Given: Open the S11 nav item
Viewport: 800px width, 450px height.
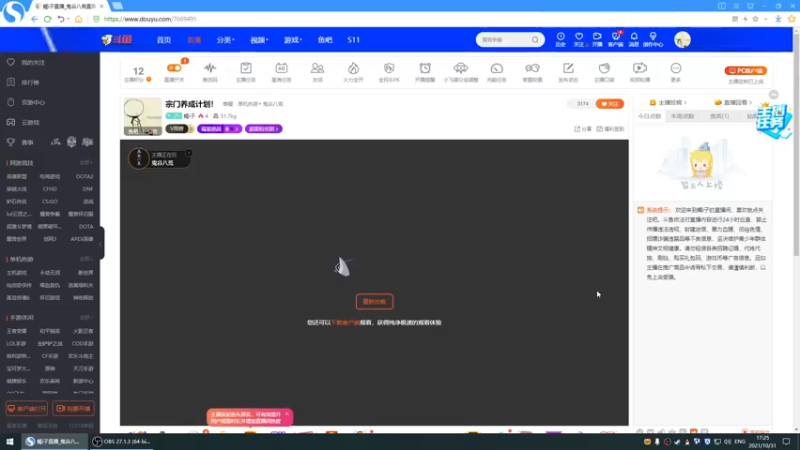Looking at the screenshot, I should (354, 40).
